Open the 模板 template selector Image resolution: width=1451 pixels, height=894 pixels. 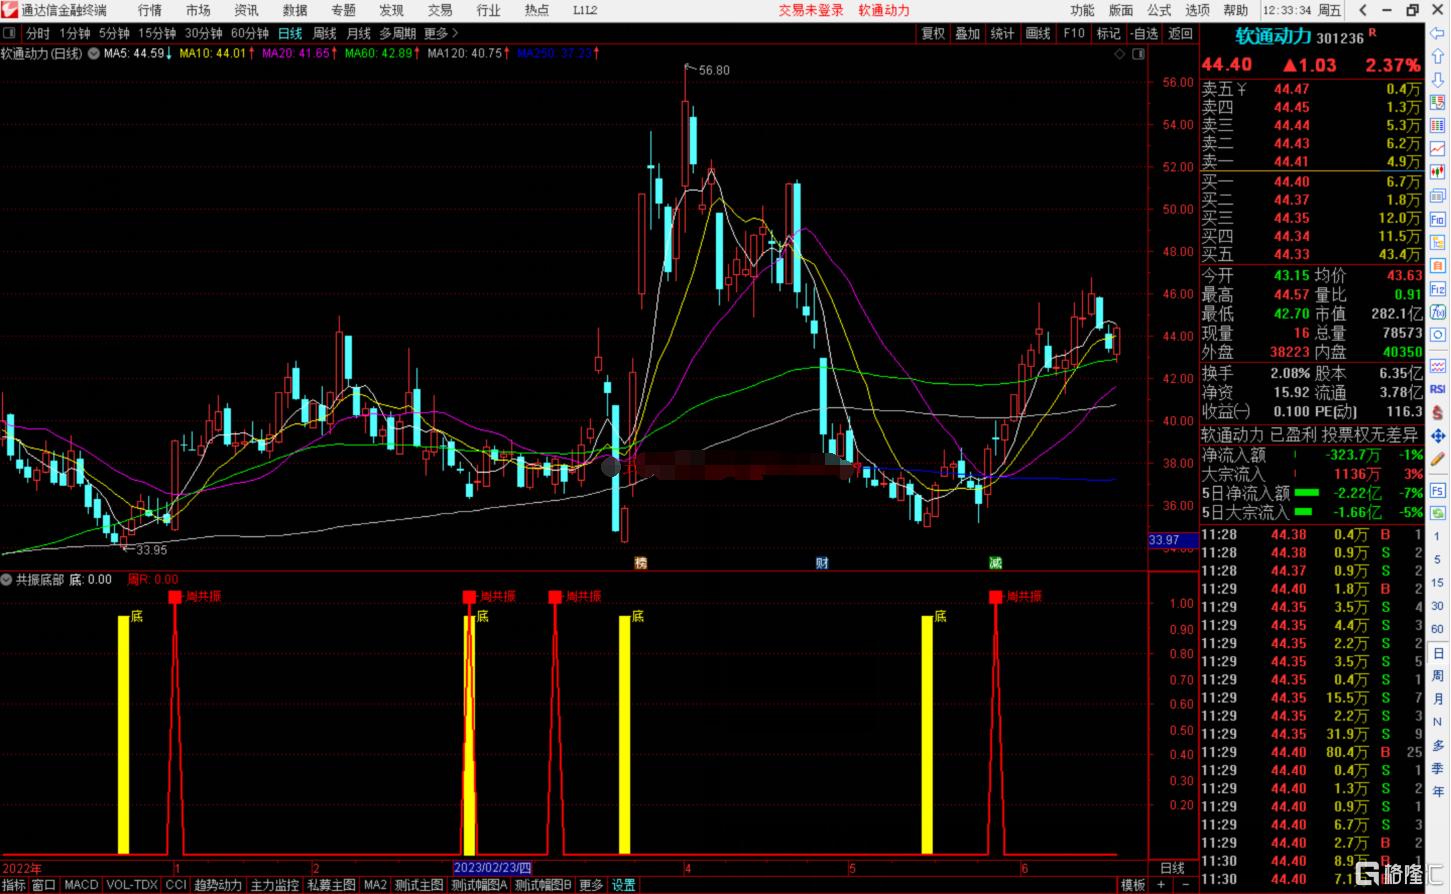(1132, 885)
